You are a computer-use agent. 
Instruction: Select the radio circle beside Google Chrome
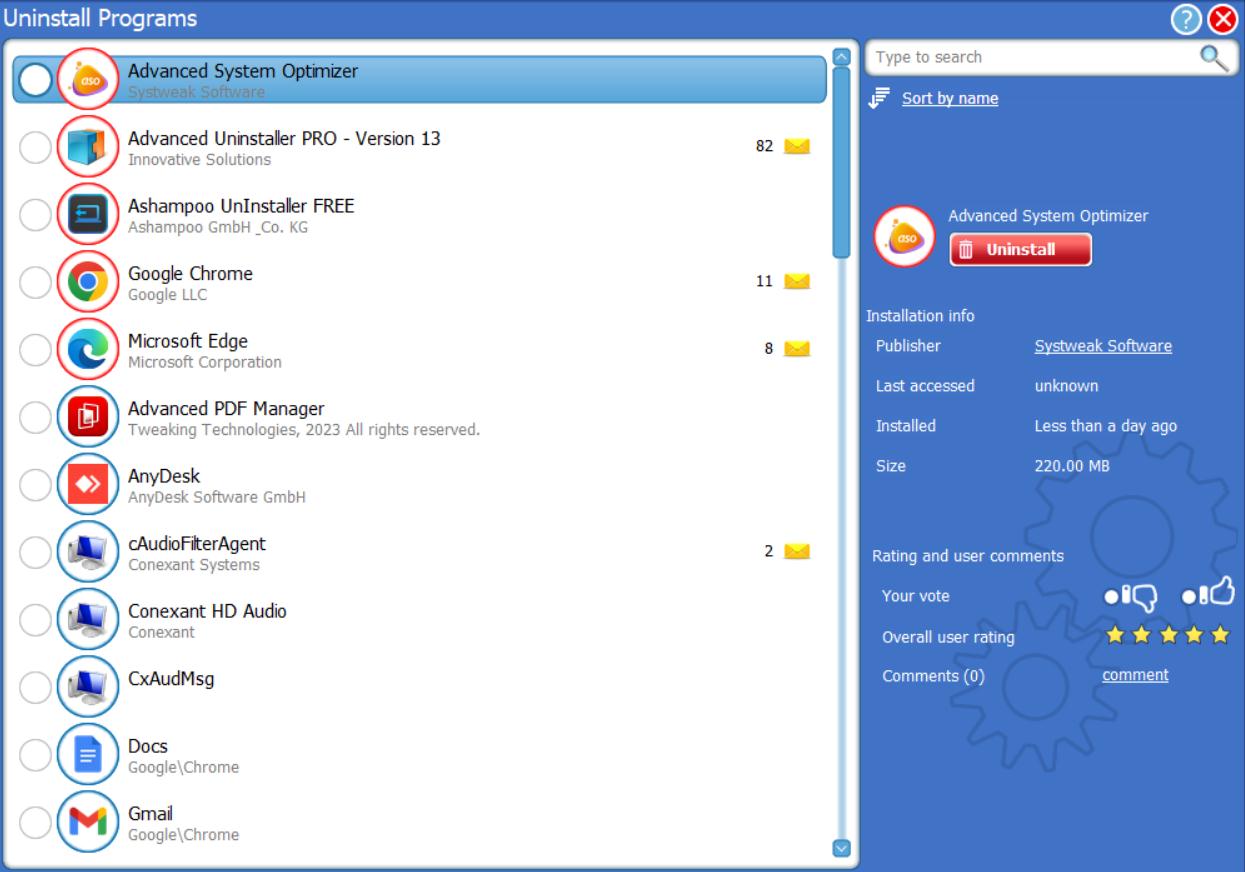coord(36,282)
